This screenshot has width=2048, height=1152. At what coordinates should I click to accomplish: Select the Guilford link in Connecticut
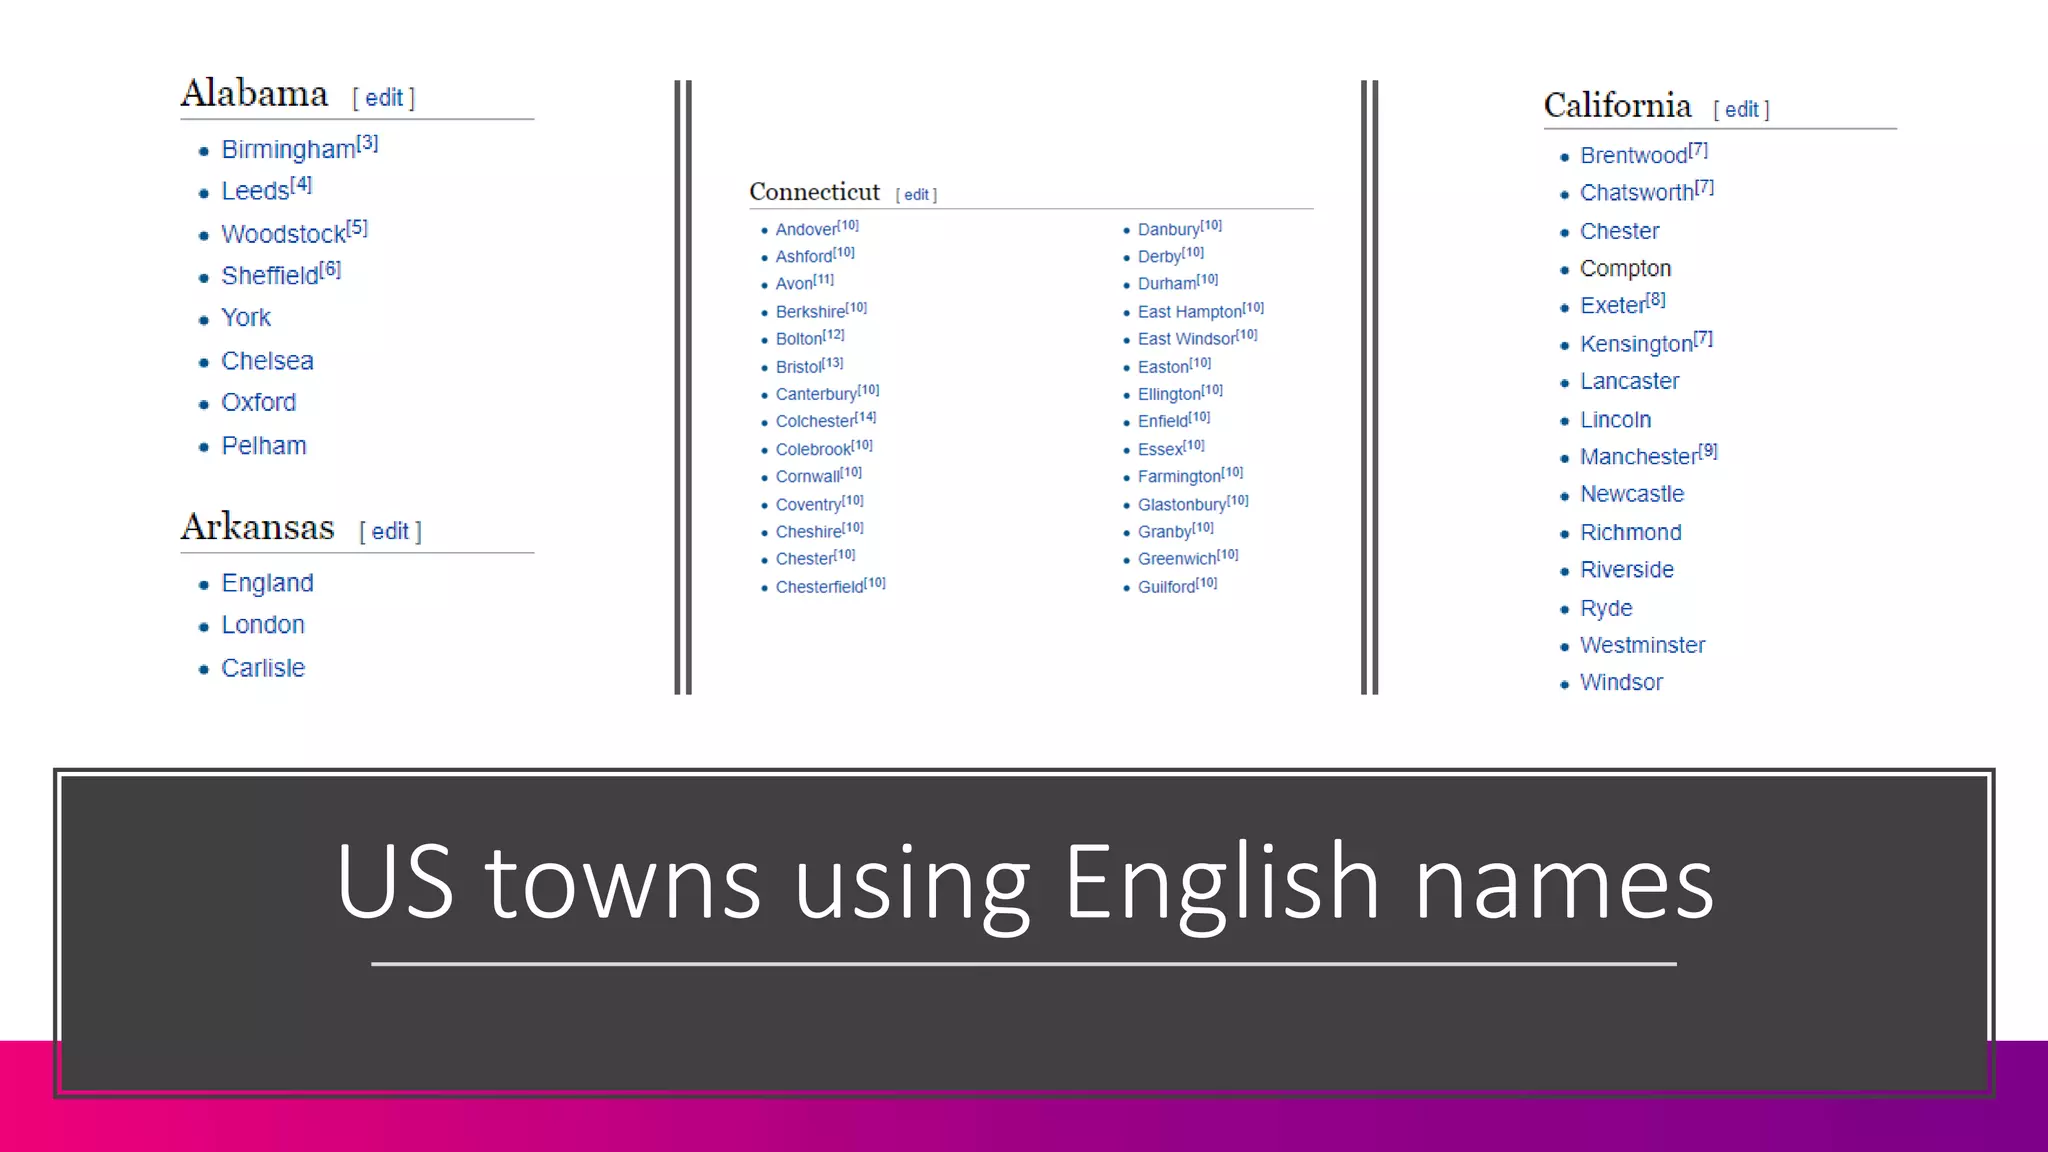1166,587
